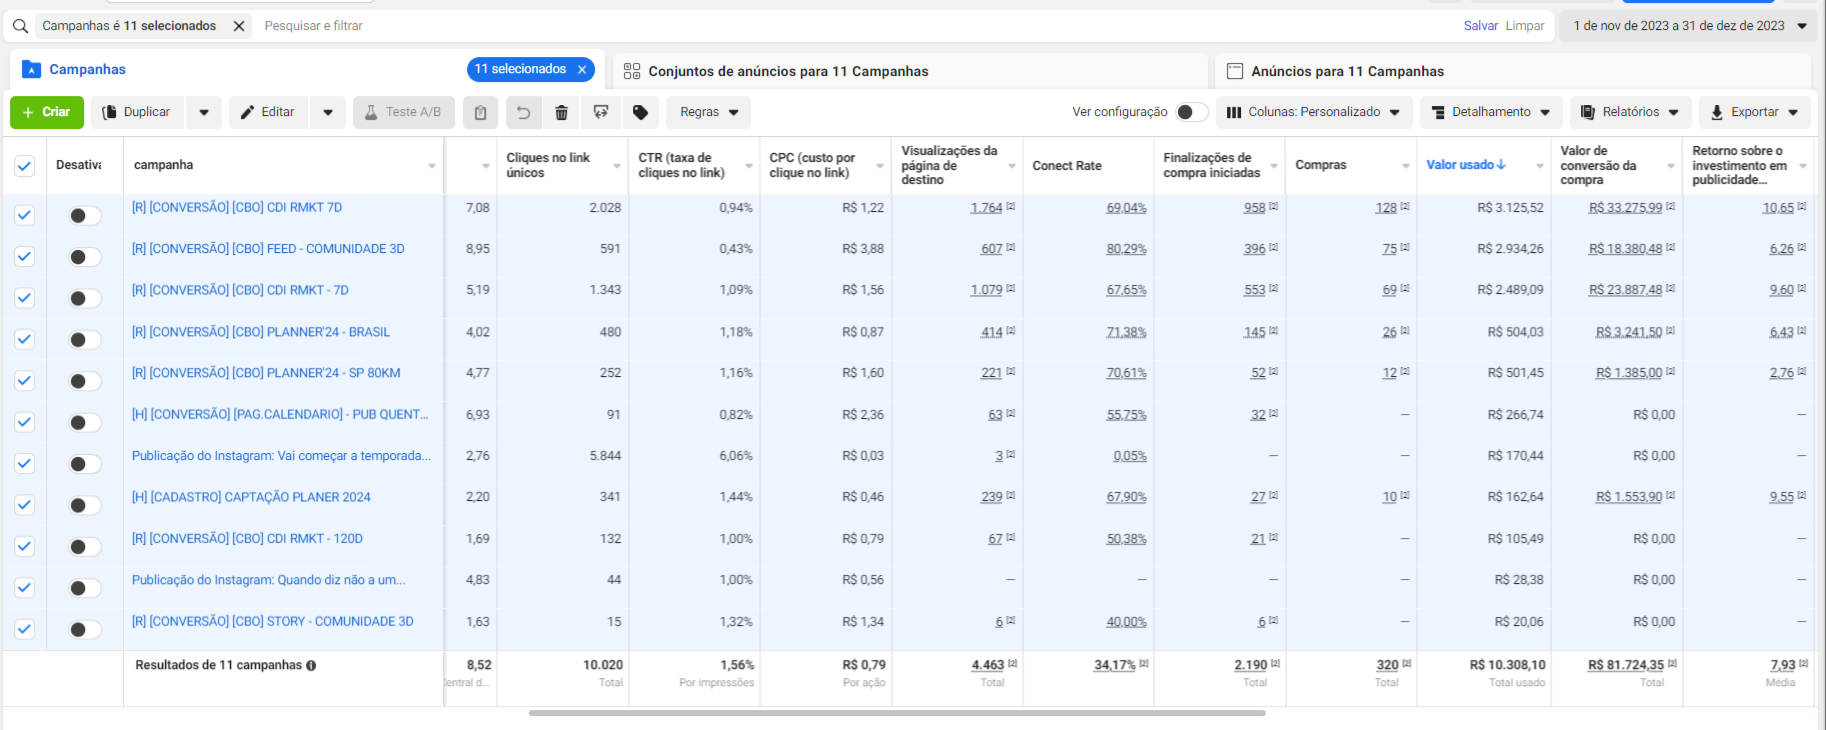The width and height of the screenshot is (1826, 730).
Task: Expand the Editar dropdown arrow
Action: click(x=328, y=112)
